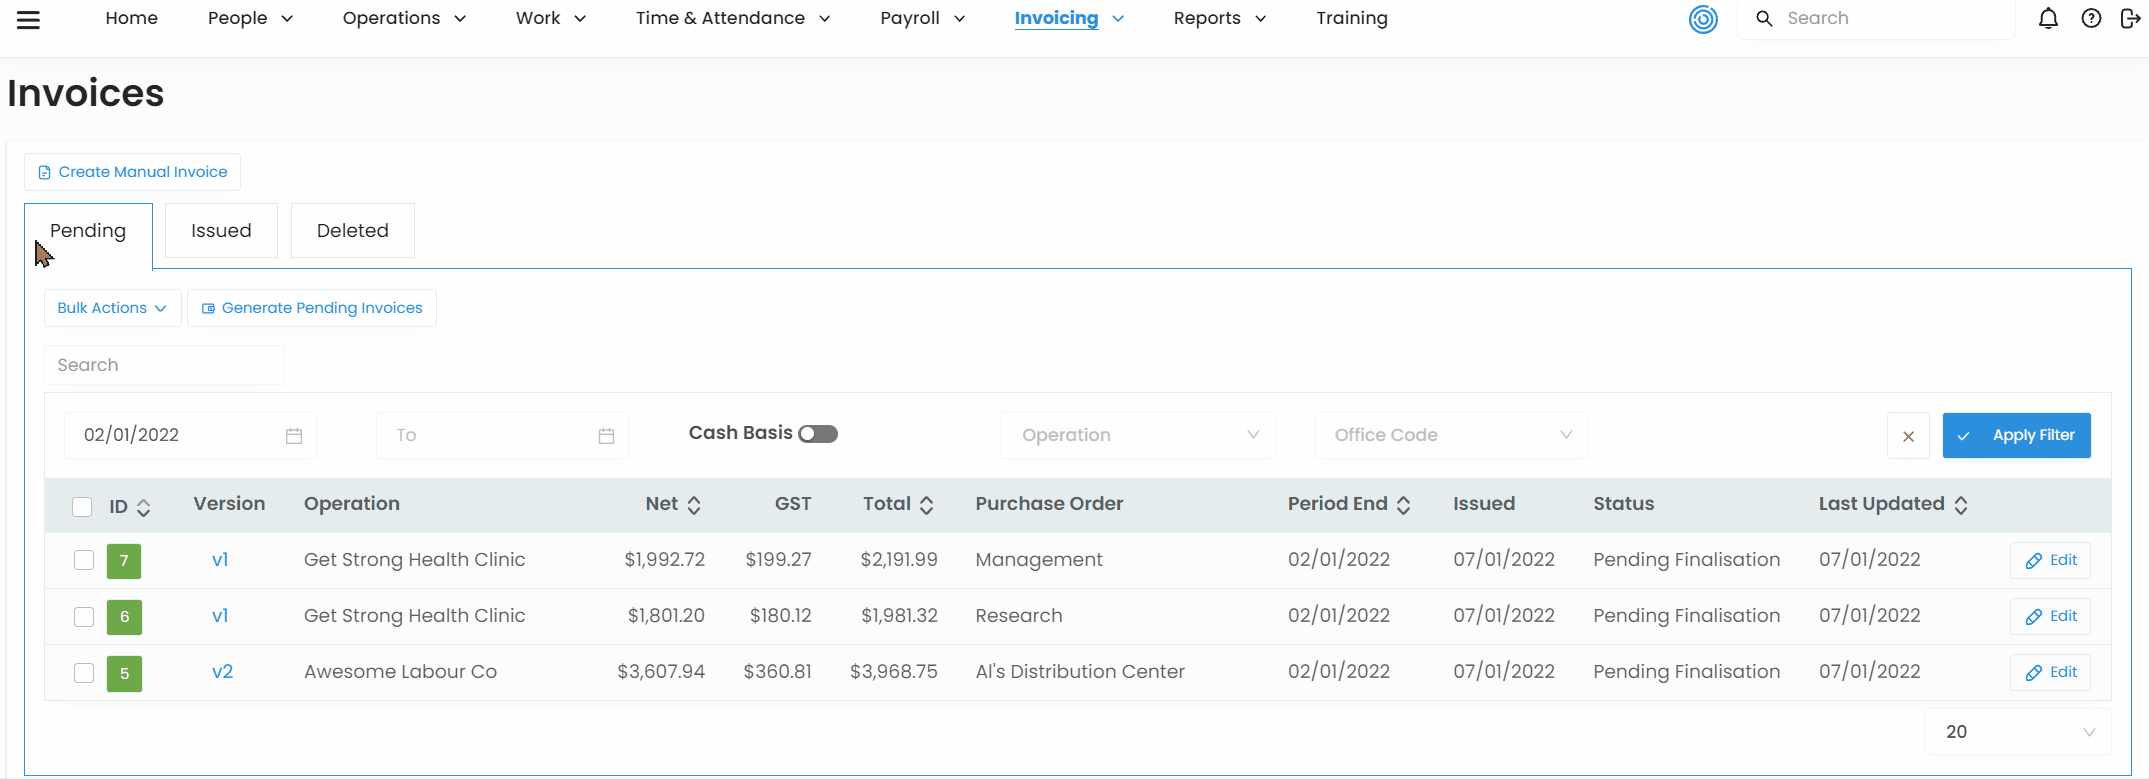Open the Payroll menu
Viewport: 2149px width, 779px height.
click(922, 18)
